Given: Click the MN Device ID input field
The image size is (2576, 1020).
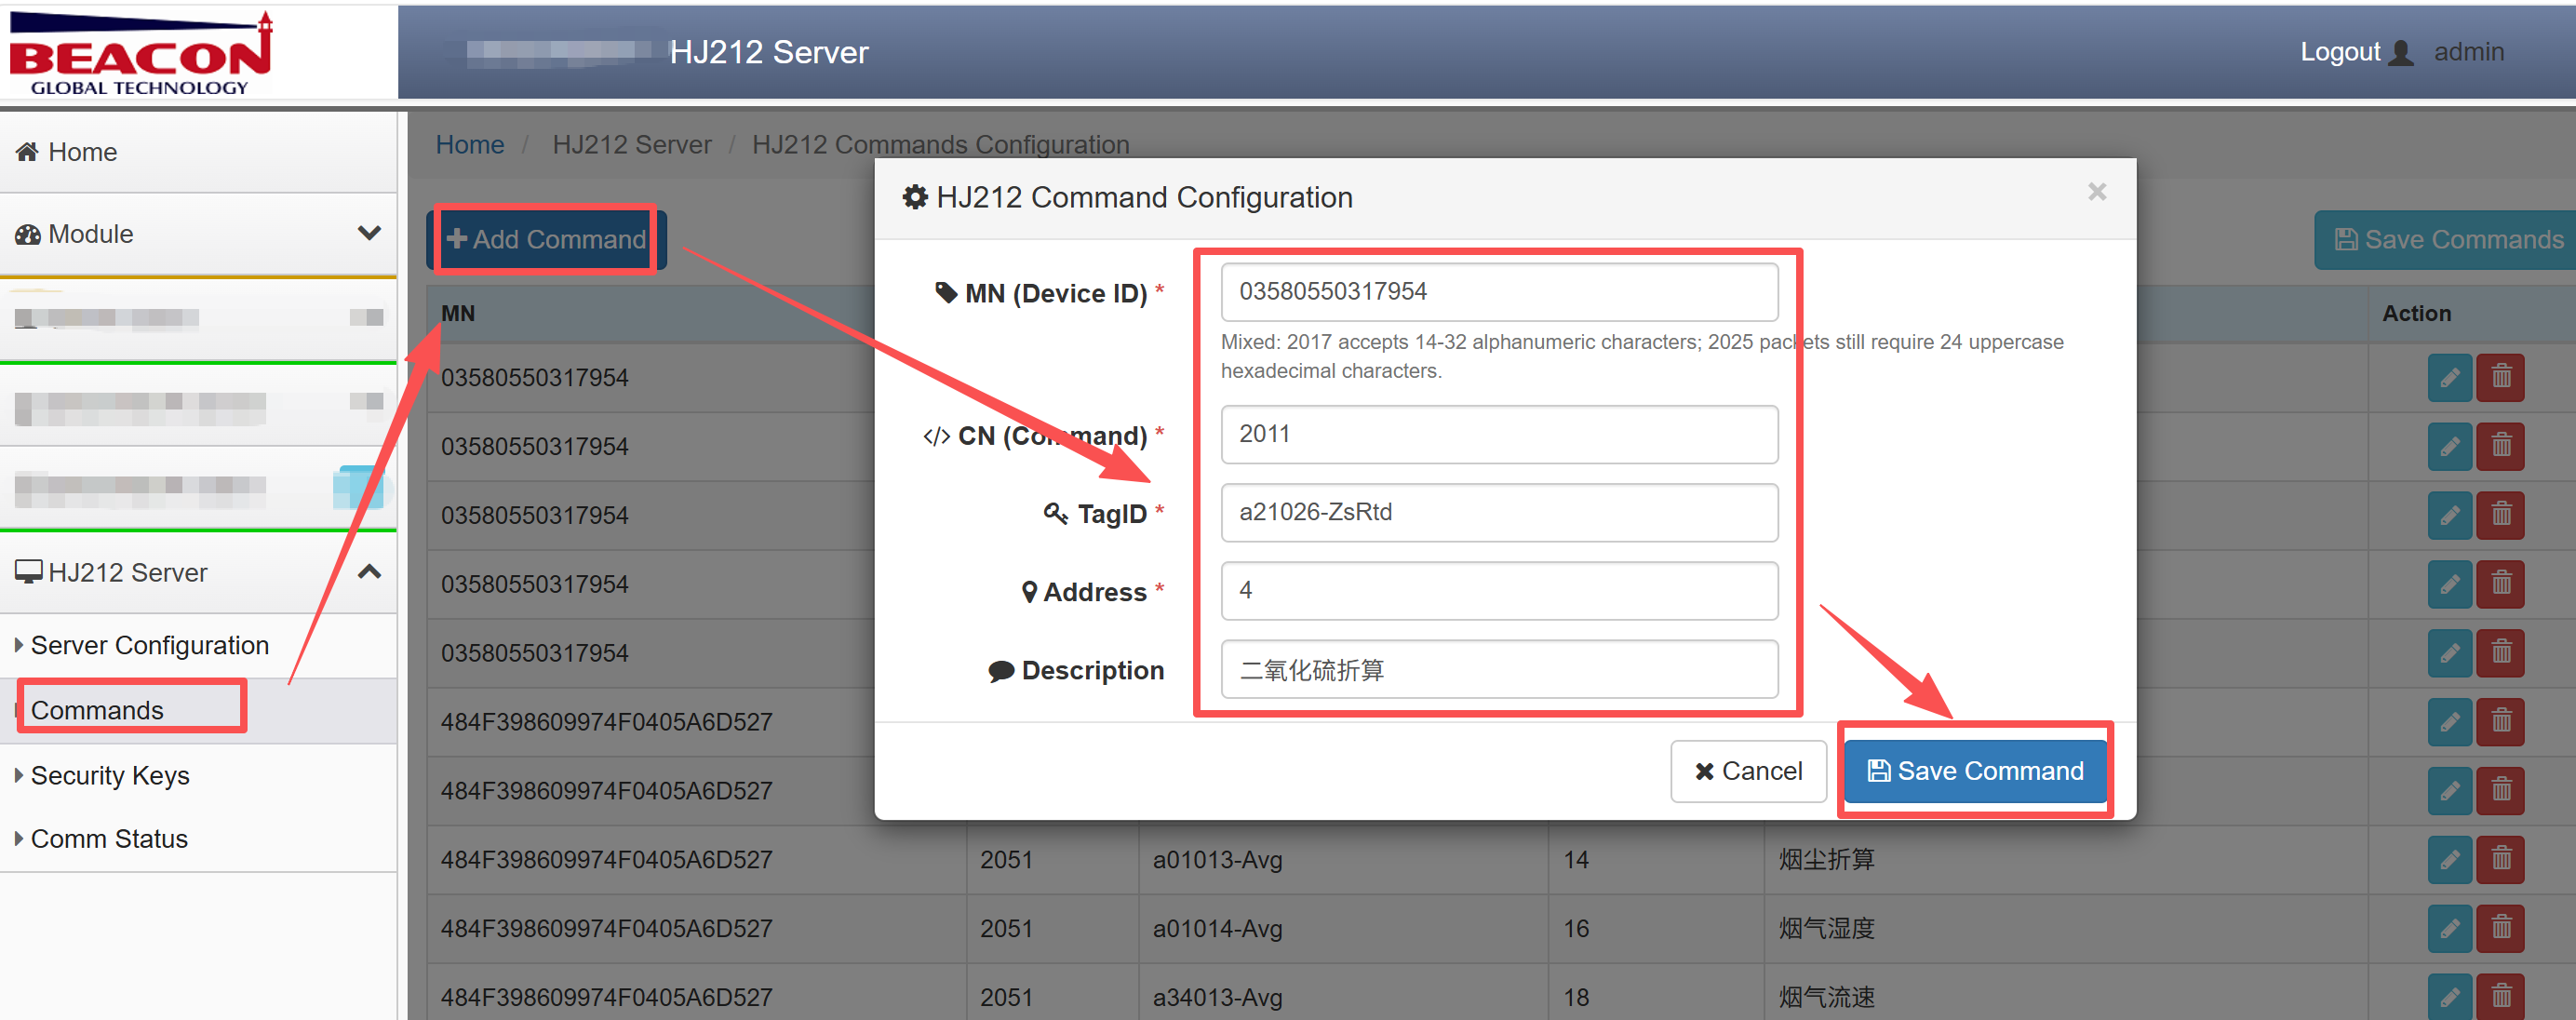Looking at the screenshot, I should coord(1499,292).
